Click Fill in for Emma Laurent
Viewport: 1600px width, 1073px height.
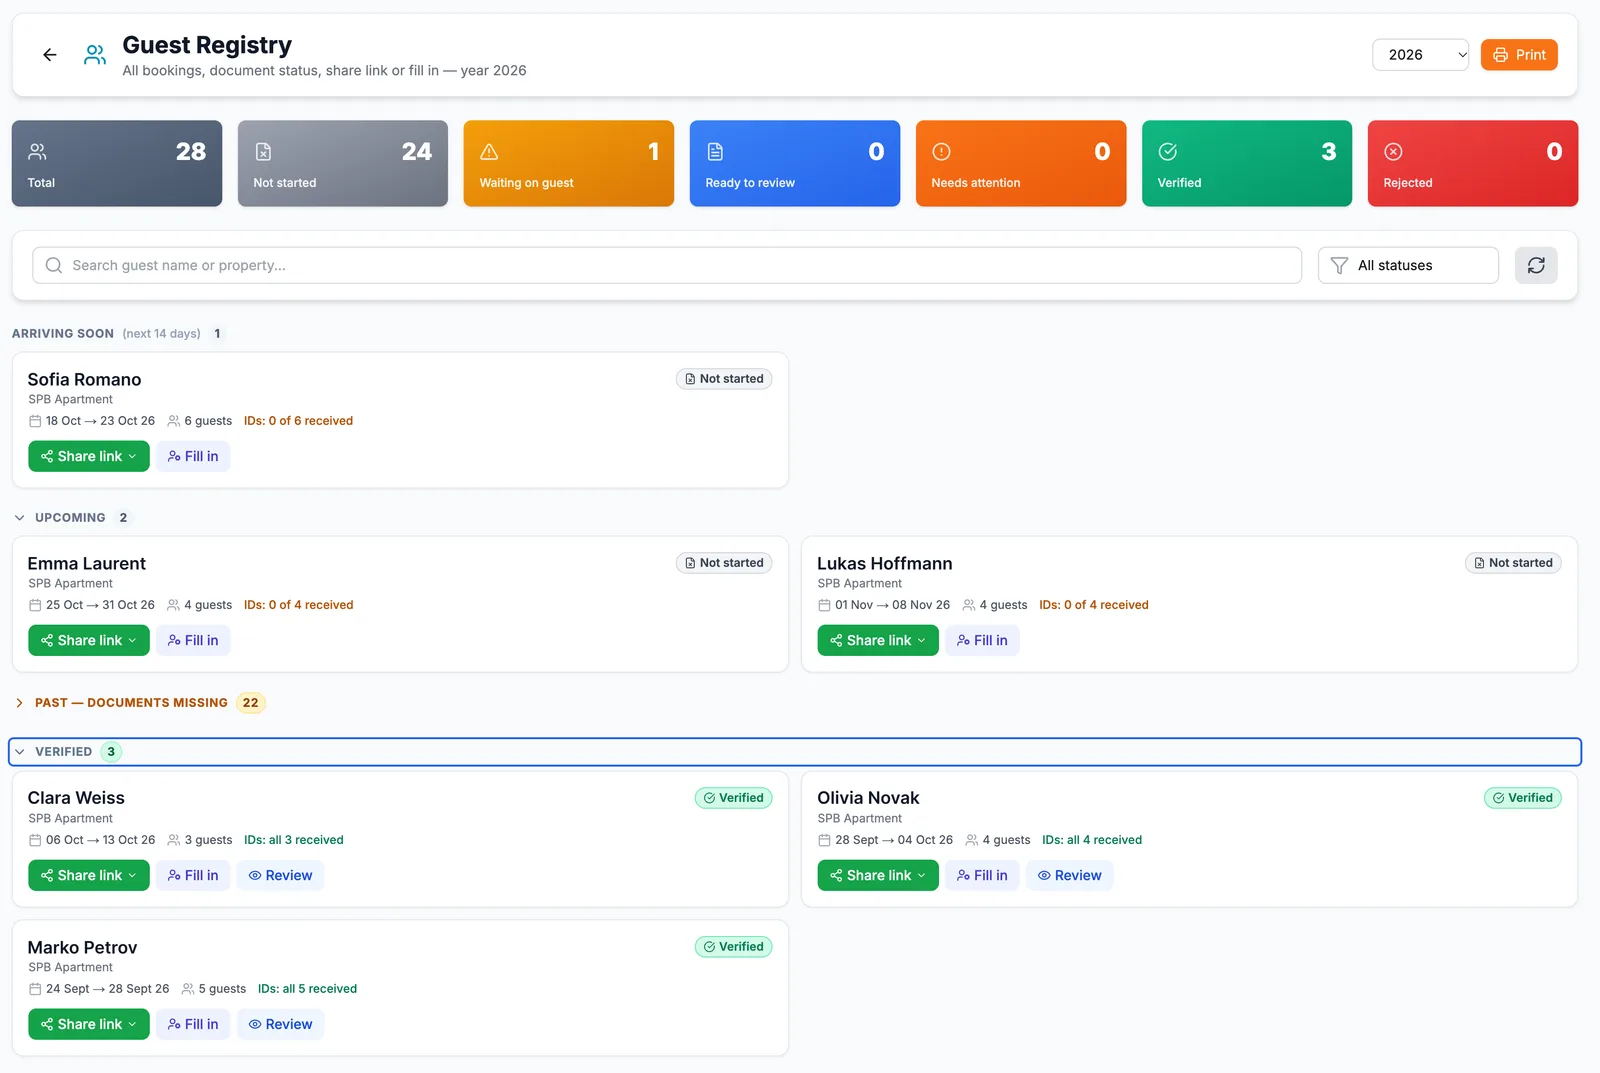(193, 640)
